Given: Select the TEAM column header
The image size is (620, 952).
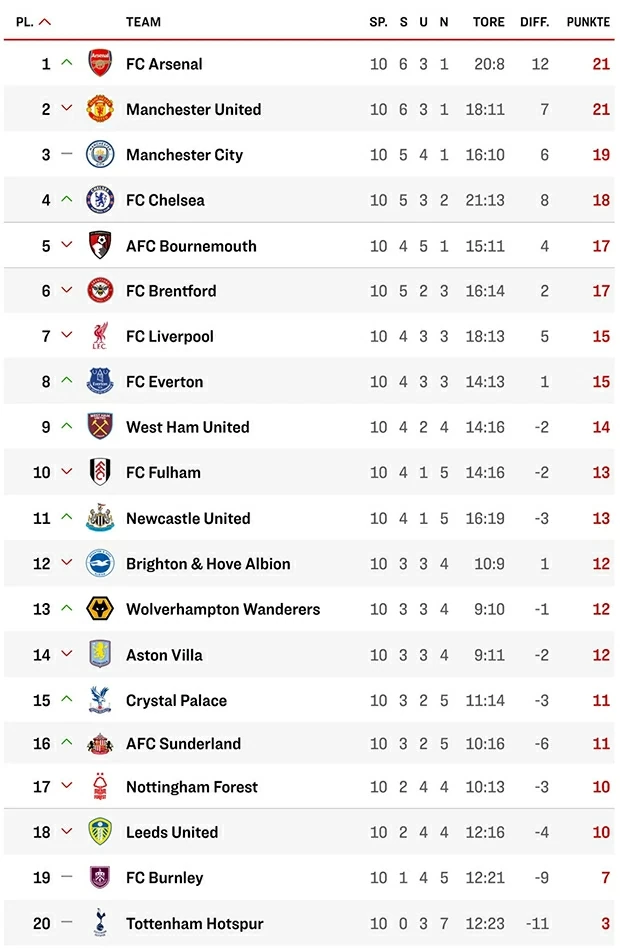Looking at the screenshot, I should click(x=143, y=22).
